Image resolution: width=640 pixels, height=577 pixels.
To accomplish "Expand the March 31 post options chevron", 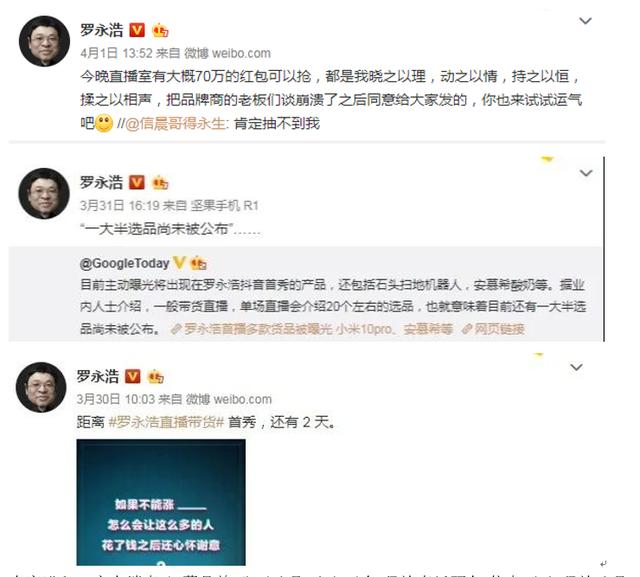I will click(586, 173).
